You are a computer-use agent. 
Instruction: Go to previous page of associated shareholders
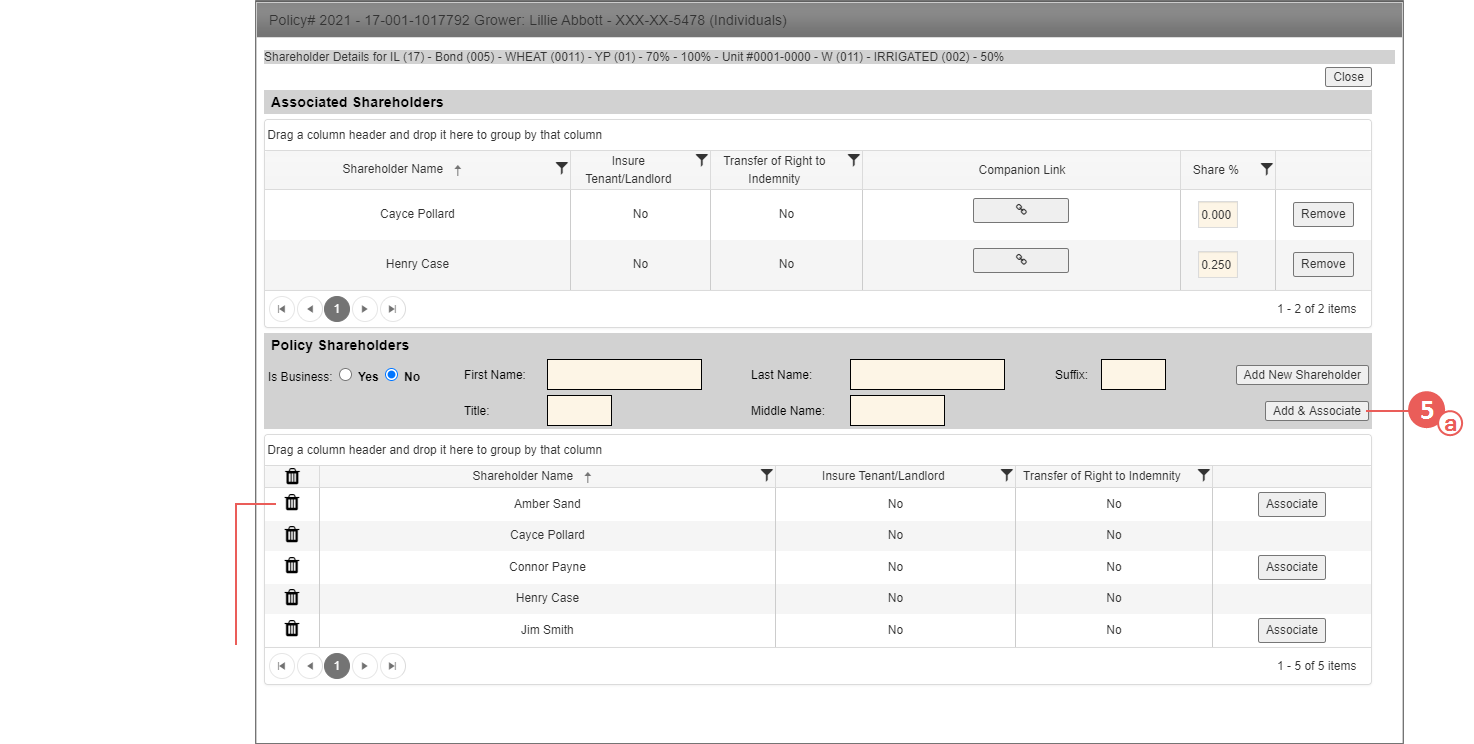tap(310, 309)
